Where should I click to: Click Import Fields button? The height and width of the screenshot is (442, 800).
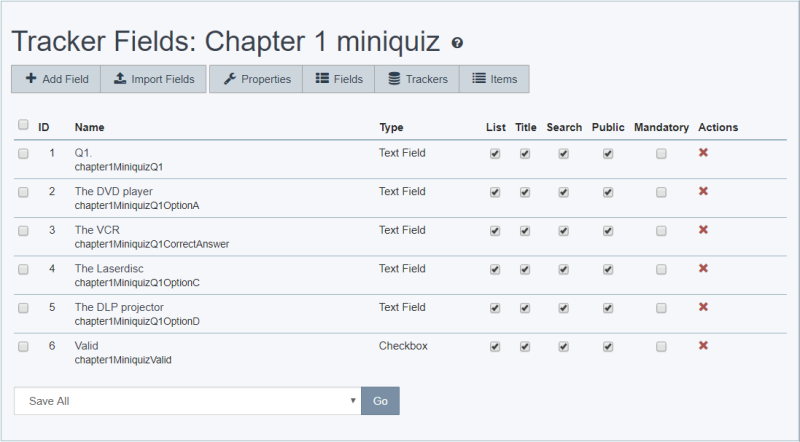click(154, 79)
